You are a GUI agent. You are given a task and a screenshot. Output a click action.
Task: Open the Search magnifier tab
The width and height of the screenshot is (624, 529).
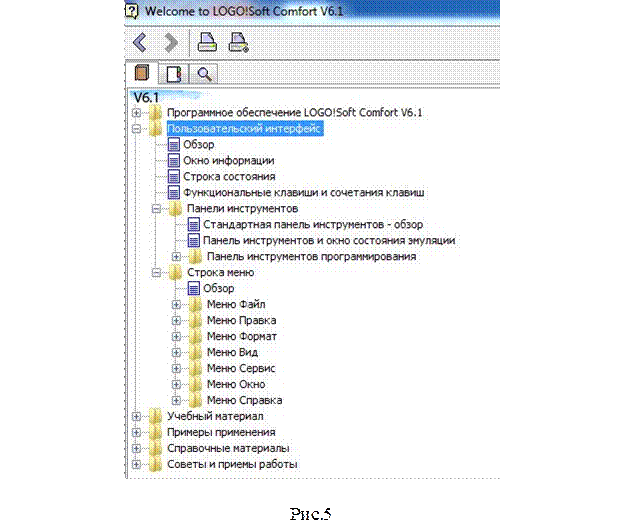204,74
